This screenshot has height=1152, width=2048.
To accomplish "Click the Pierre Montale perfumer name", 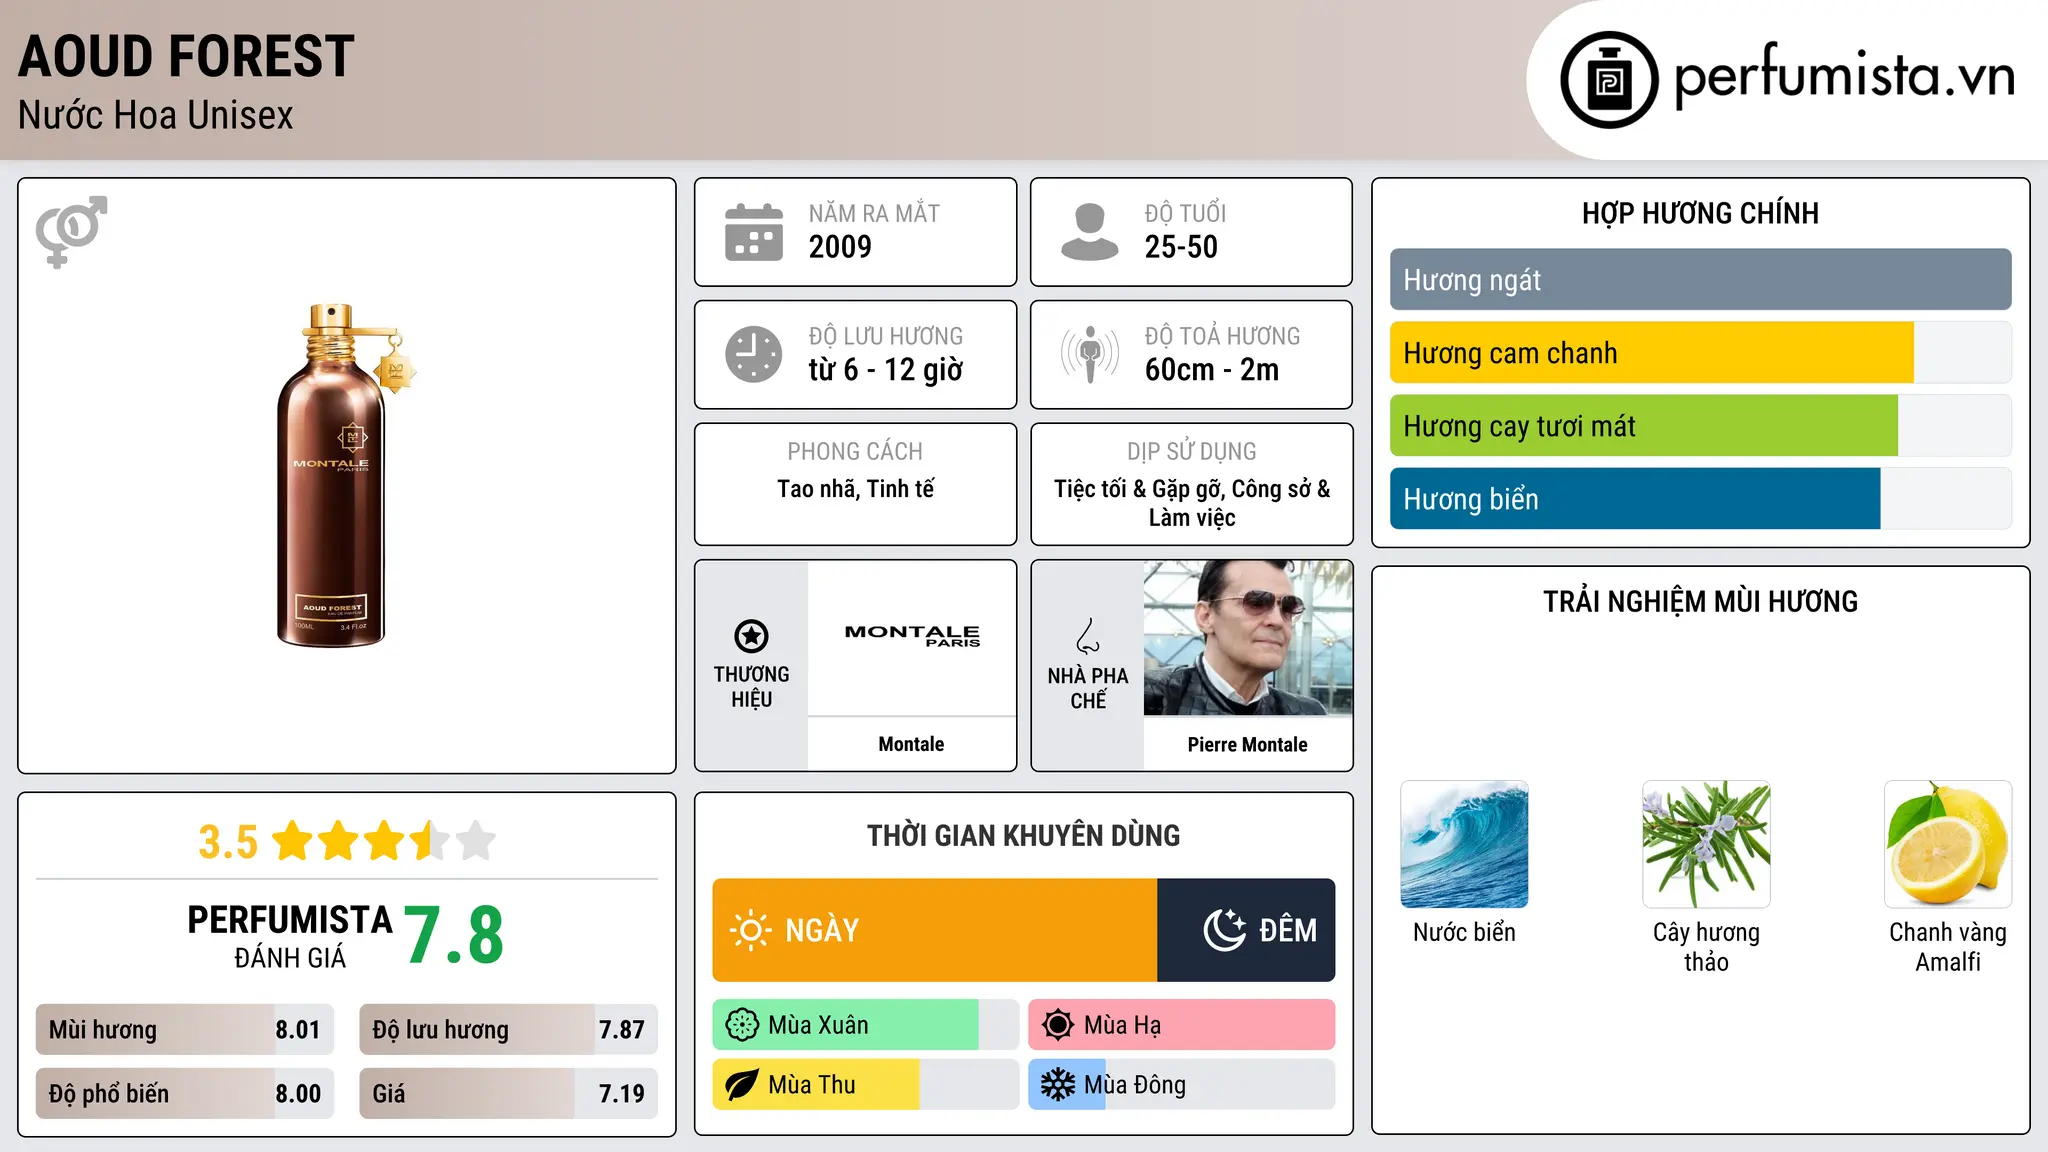I will click(x=1247, y=744).
